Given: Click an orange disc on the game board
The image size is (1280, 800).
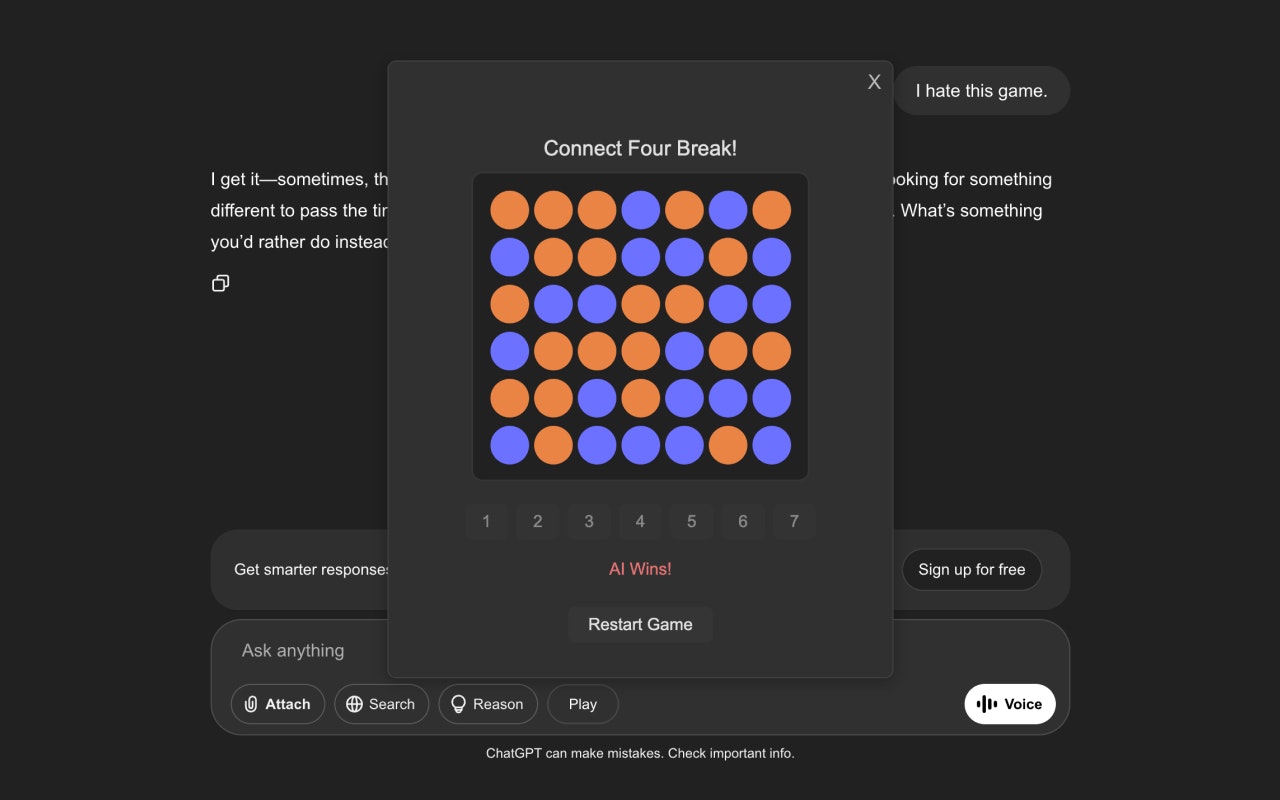Looking at the screenshot, I should pyautogui.click(x=509, y=209).
